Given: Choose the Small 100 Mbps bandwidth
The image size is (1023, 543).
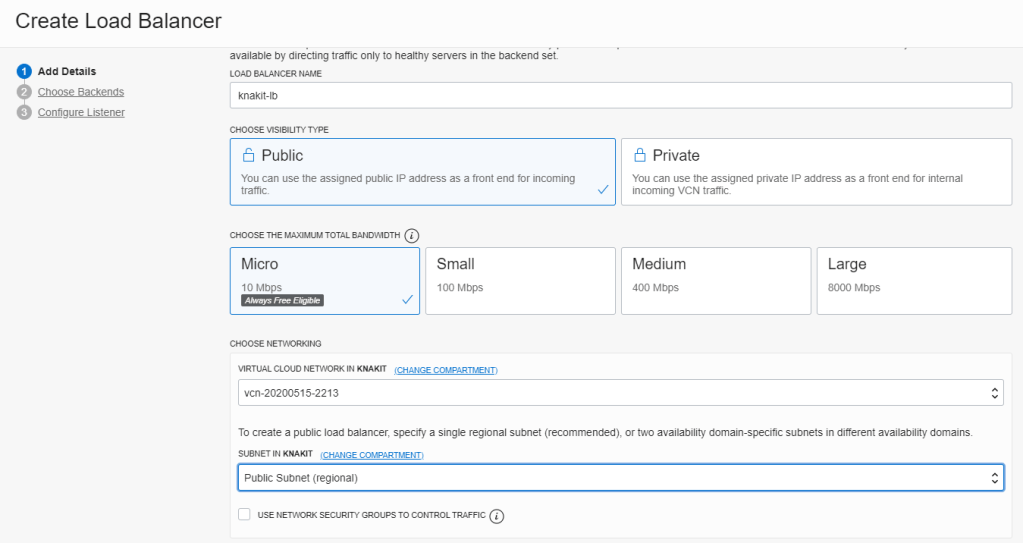Looking at the screenshot, I should click(519, 280).
